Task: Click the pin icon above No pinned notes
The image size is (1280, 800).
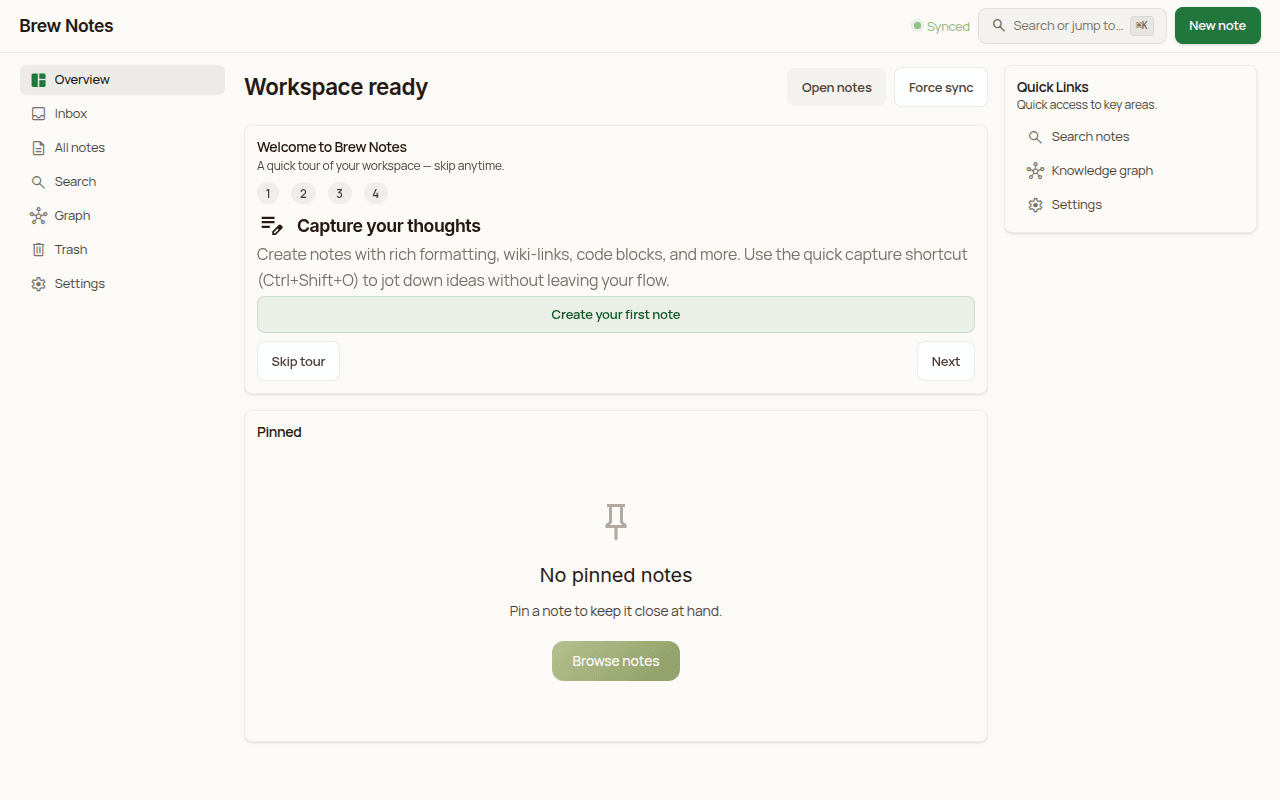Action: coord(616,521)
